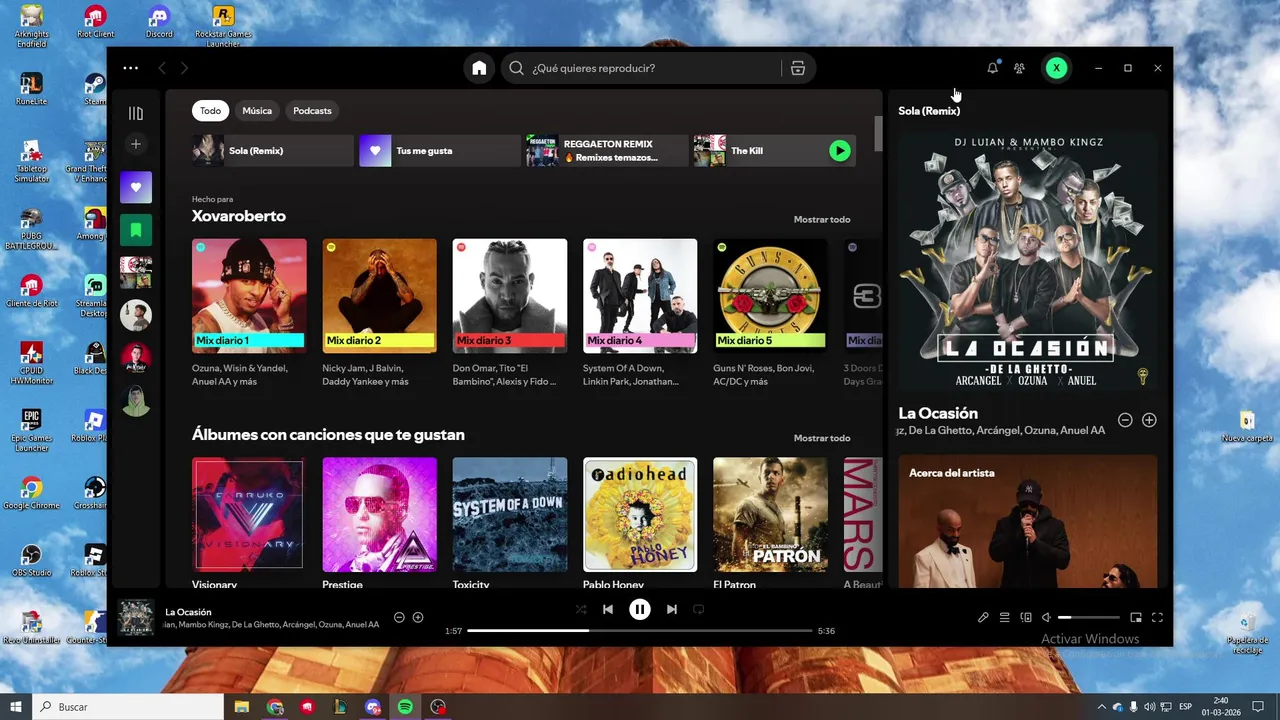
Task: Go forward with the right arrow
Action: coord(184,68)
